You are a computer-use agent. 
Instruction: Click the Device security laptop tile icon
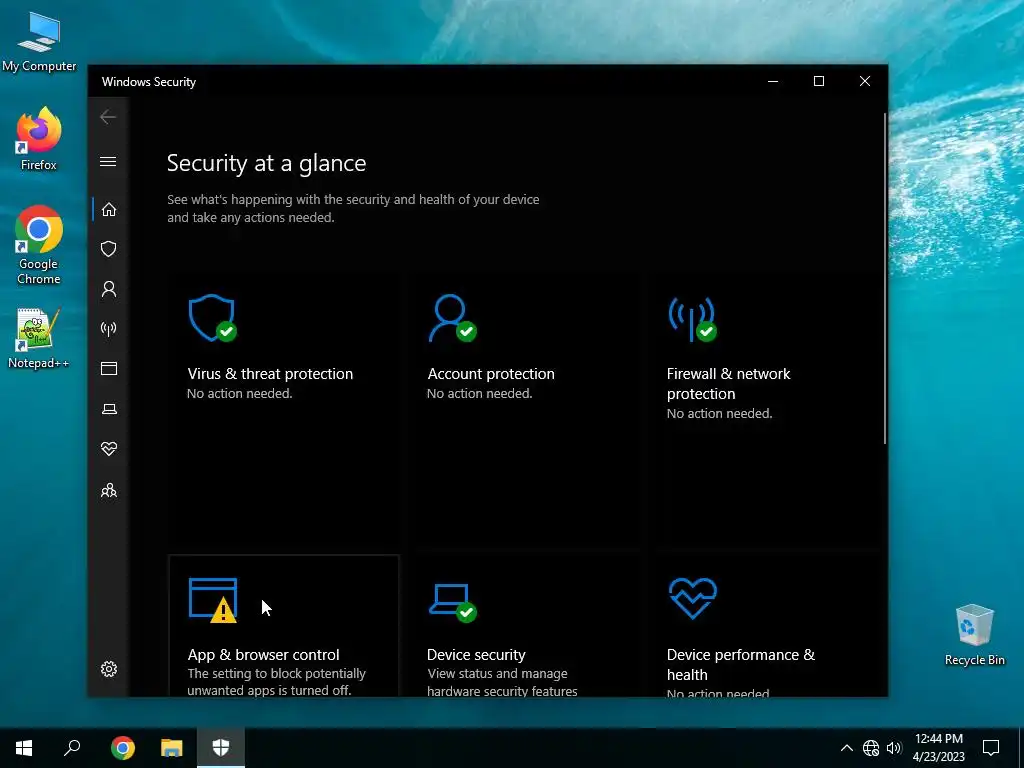point(453,603)
